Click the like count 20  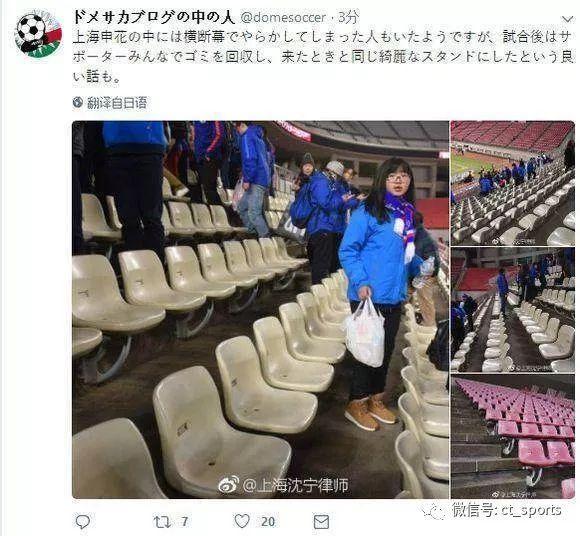click(x=268, y=522)
